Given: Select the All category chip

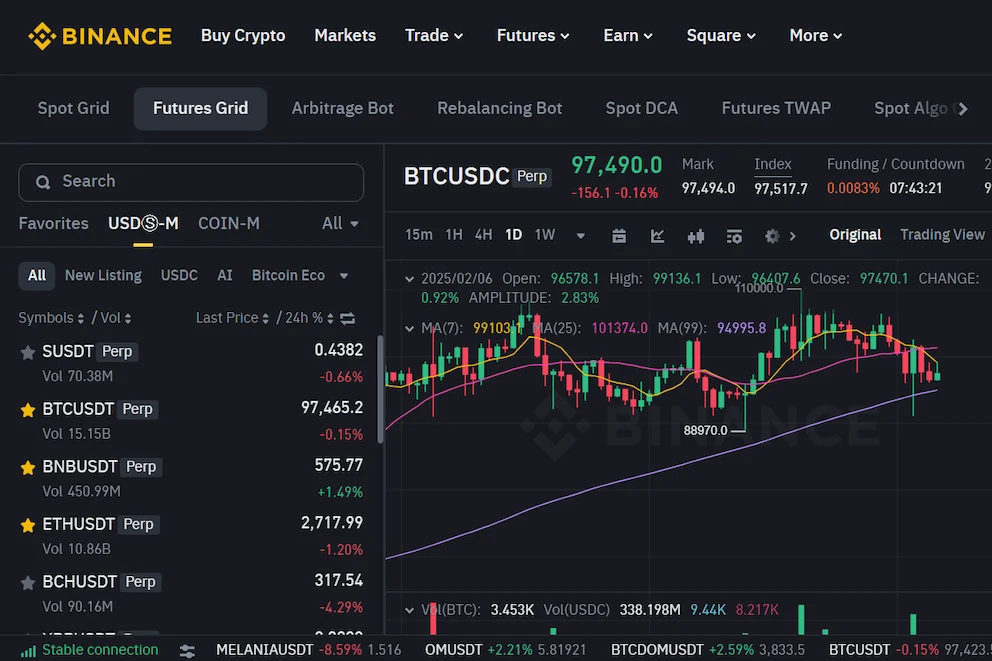Looking at the screenshot, I should (37, 276).
